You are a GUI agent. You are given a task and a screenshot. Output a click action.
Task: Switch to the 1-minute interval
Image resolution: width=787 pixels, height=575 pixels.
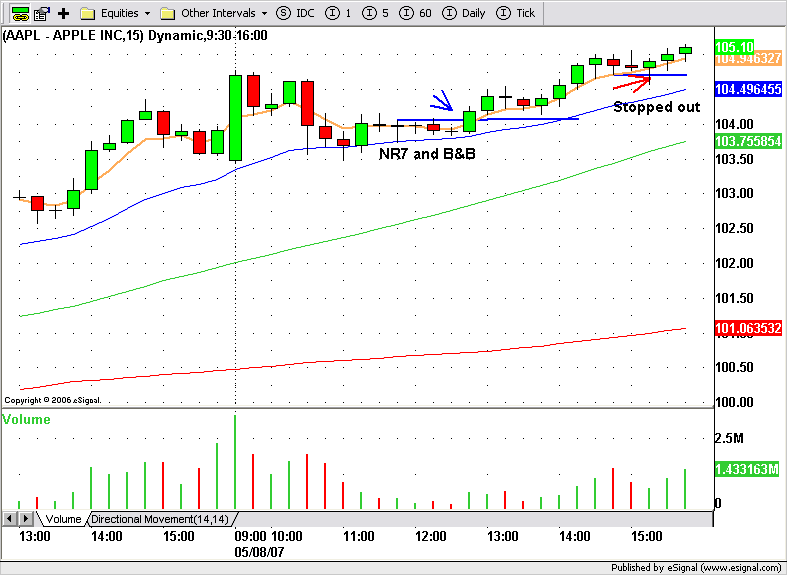point(338,14)
